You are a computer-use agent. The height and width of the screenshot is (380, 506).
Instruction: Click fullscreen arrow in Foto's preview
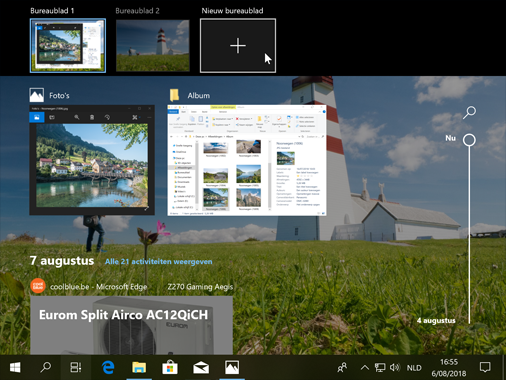point(146,208)
